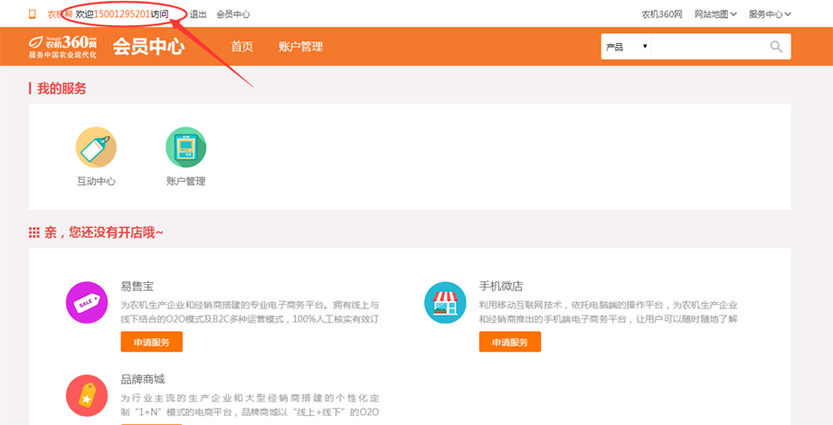Screen dimensions: 833x425
Task: Expand the 产品 search category dropdown
Action: click(x=627, y=47)
